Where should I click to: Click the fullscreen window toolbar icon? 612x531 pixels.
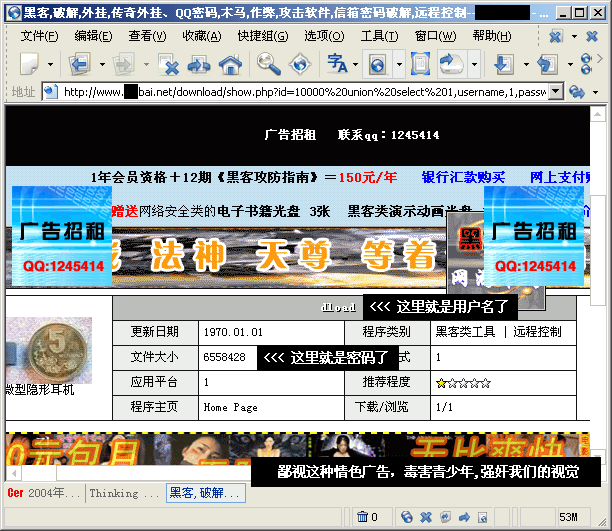[421, 65]
